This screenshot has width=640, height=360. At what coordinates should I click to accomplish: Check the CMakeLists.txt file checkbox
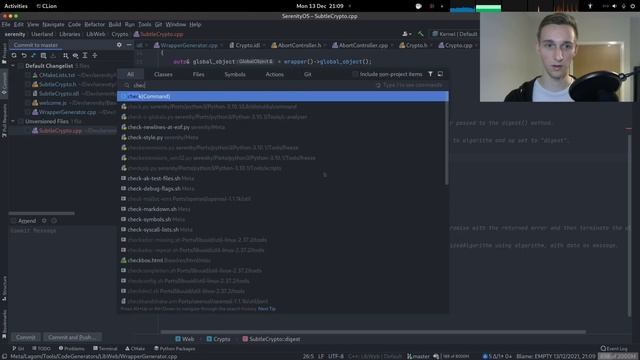tap(28, 75)
